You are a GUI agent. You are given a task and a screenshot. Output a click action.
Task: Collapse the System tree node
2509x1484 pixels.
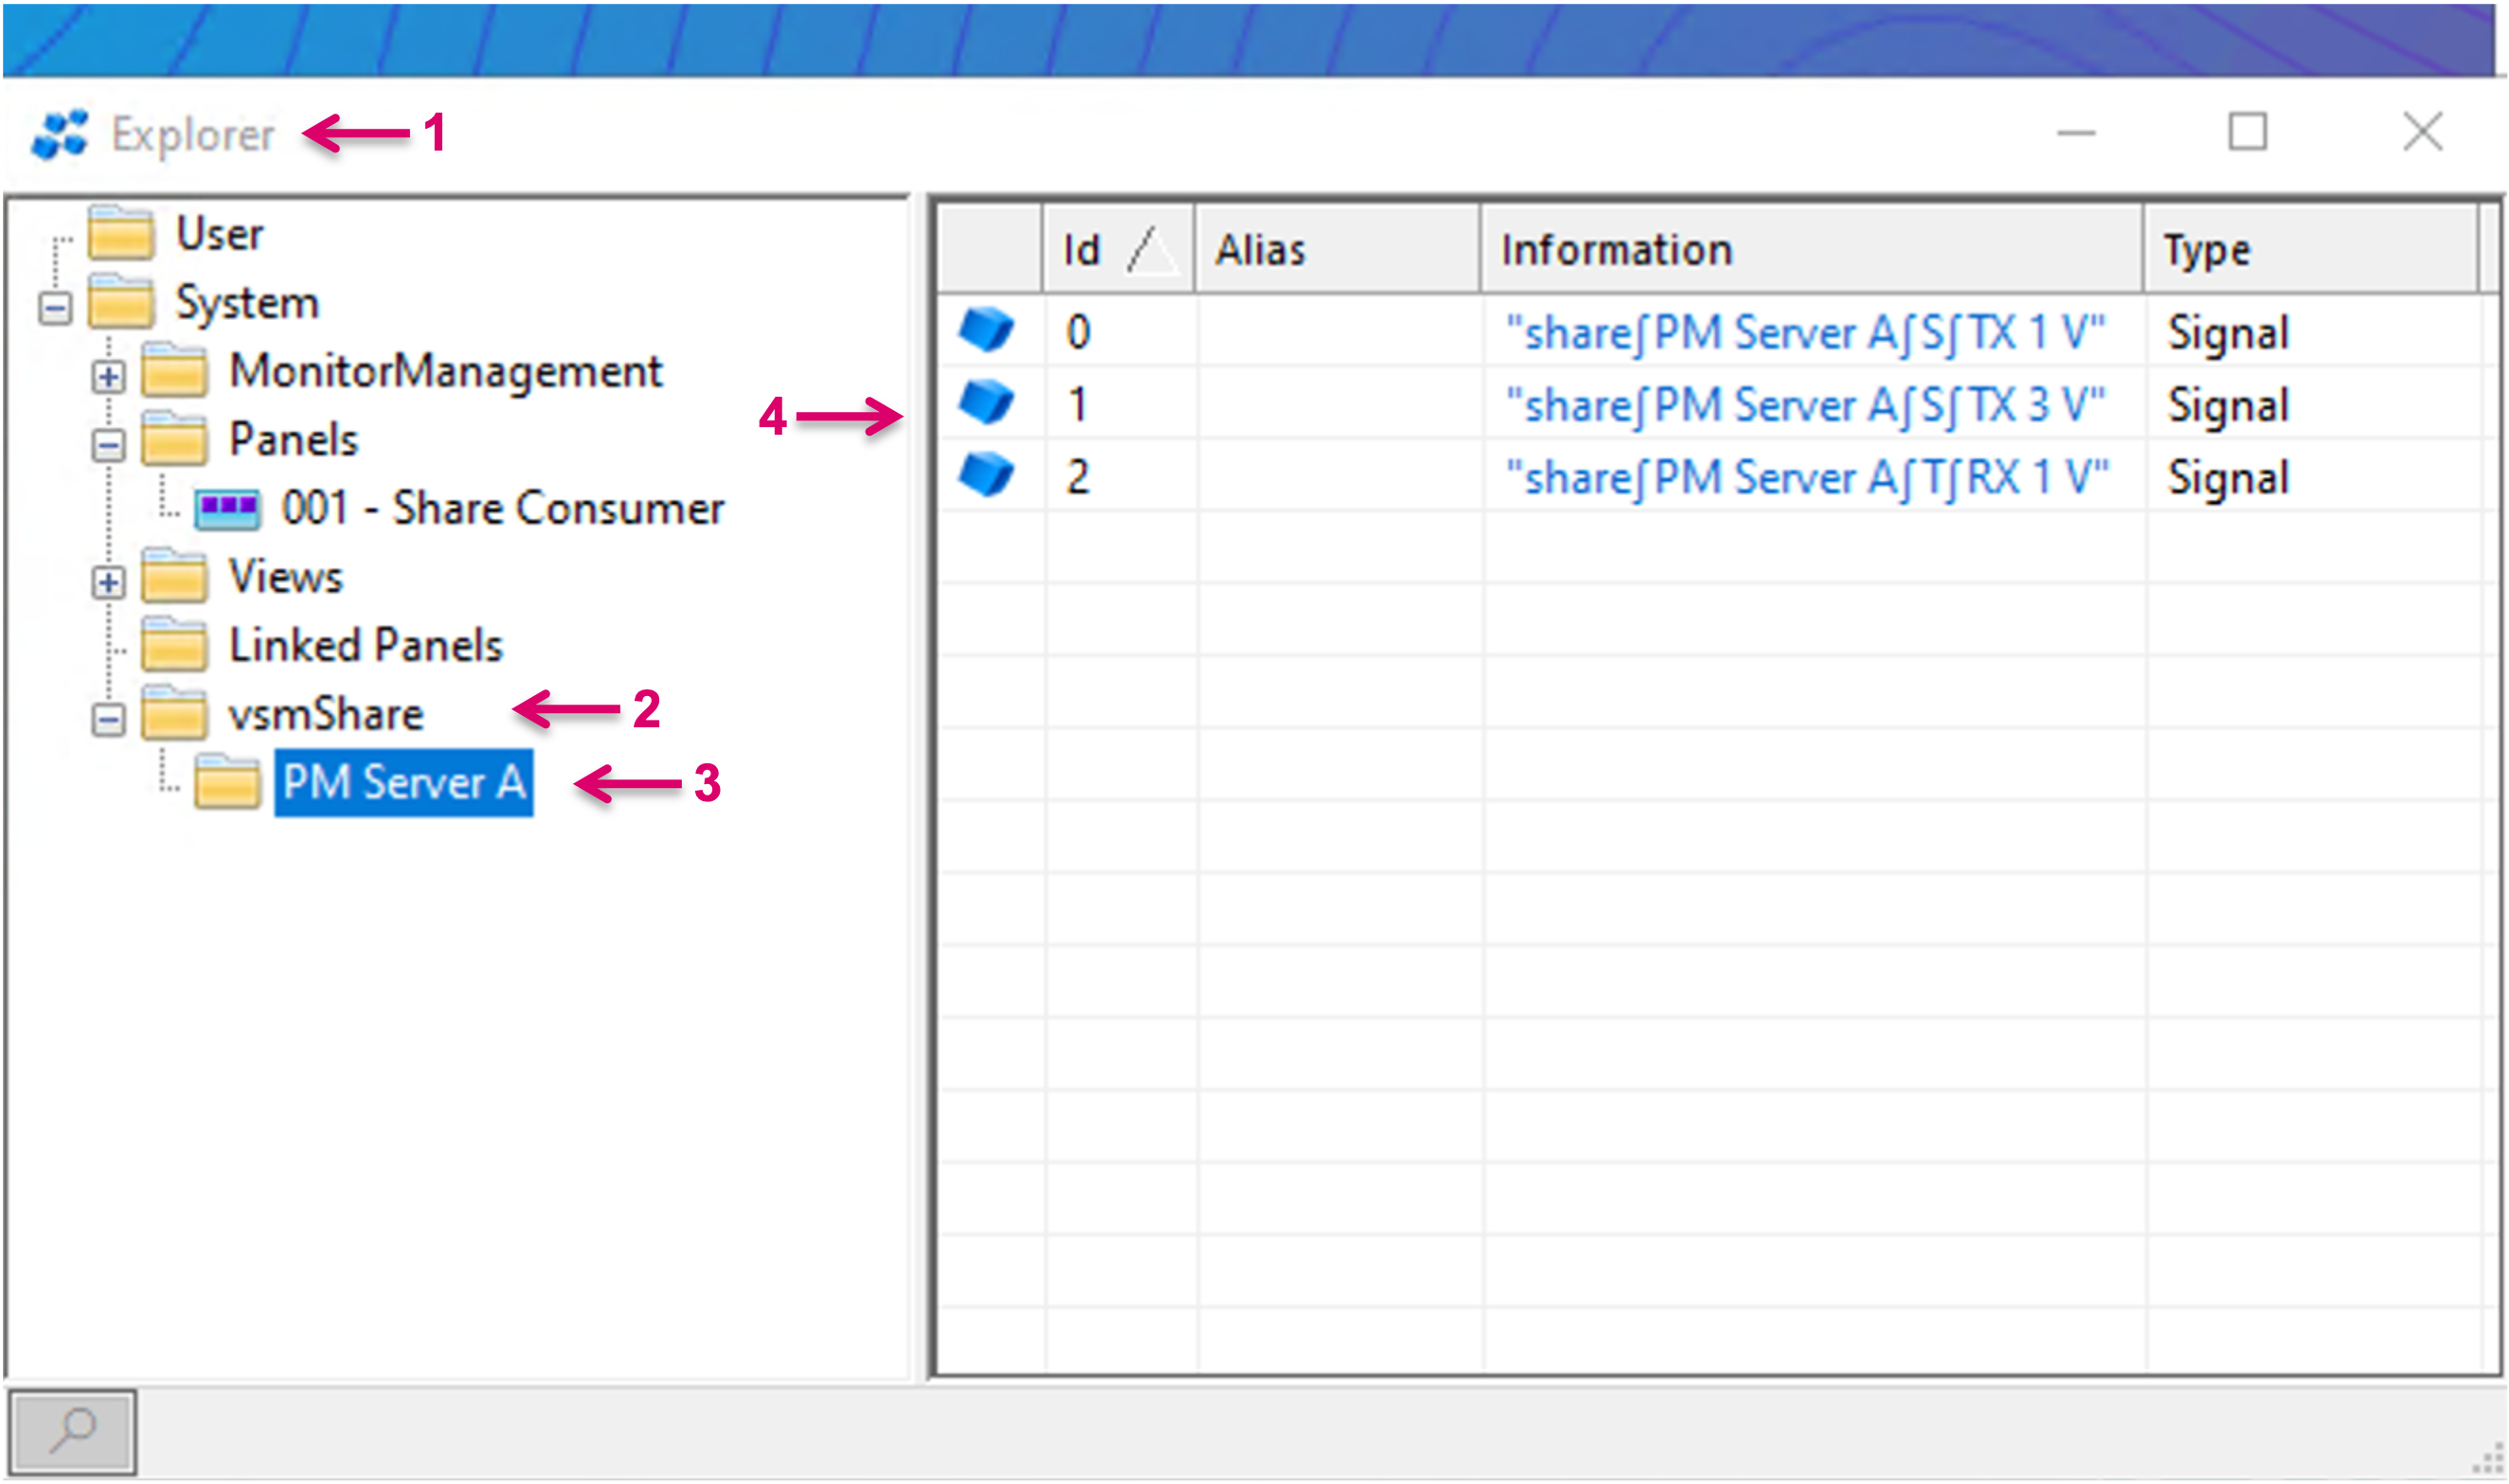[55, 308]
